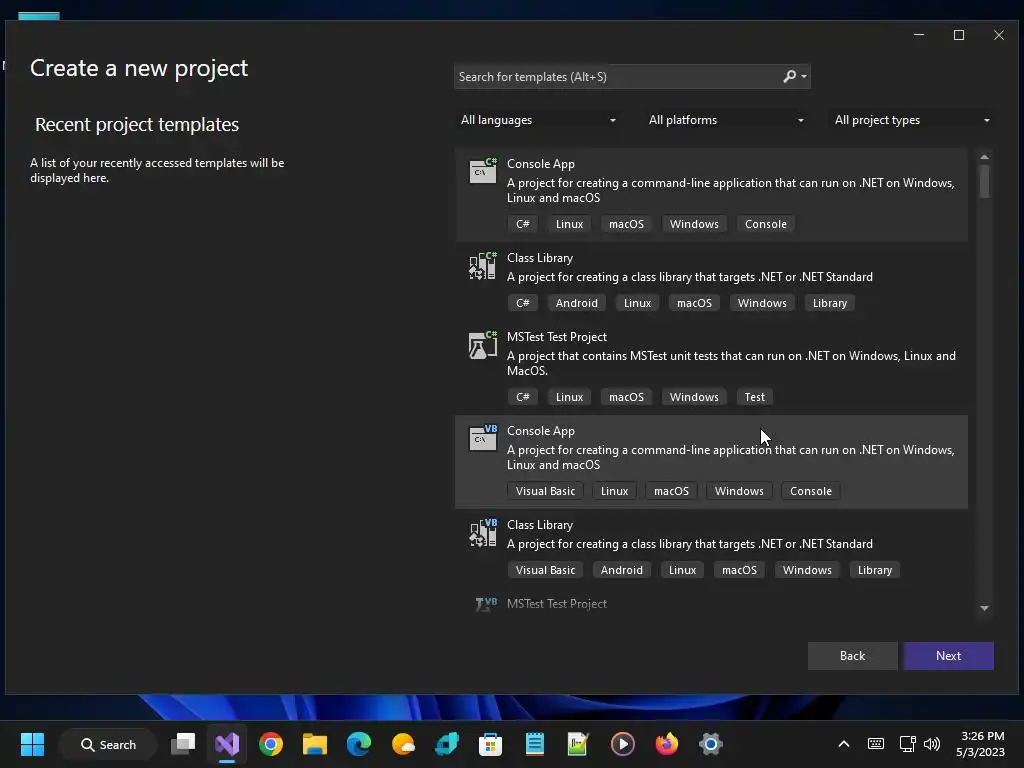This screenshot has height=768, width=1024.
Task: Click the VB MSTest Test Project icon
Action: click(486, 604)
